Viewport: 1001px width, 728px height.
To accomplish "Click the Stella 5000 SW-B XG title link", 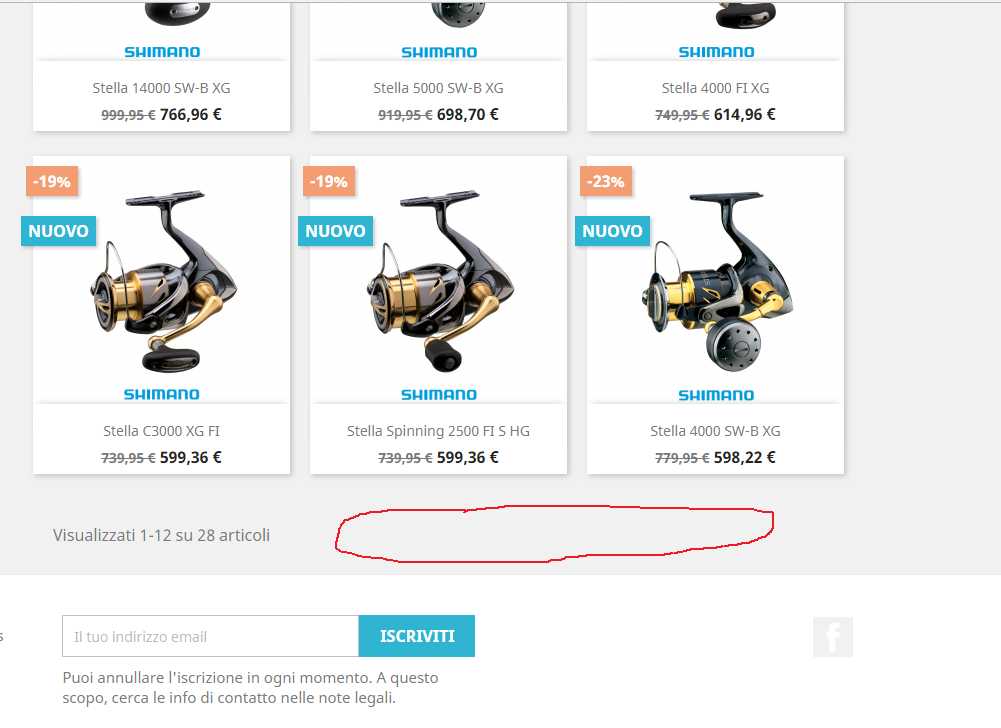I will 439,88.
